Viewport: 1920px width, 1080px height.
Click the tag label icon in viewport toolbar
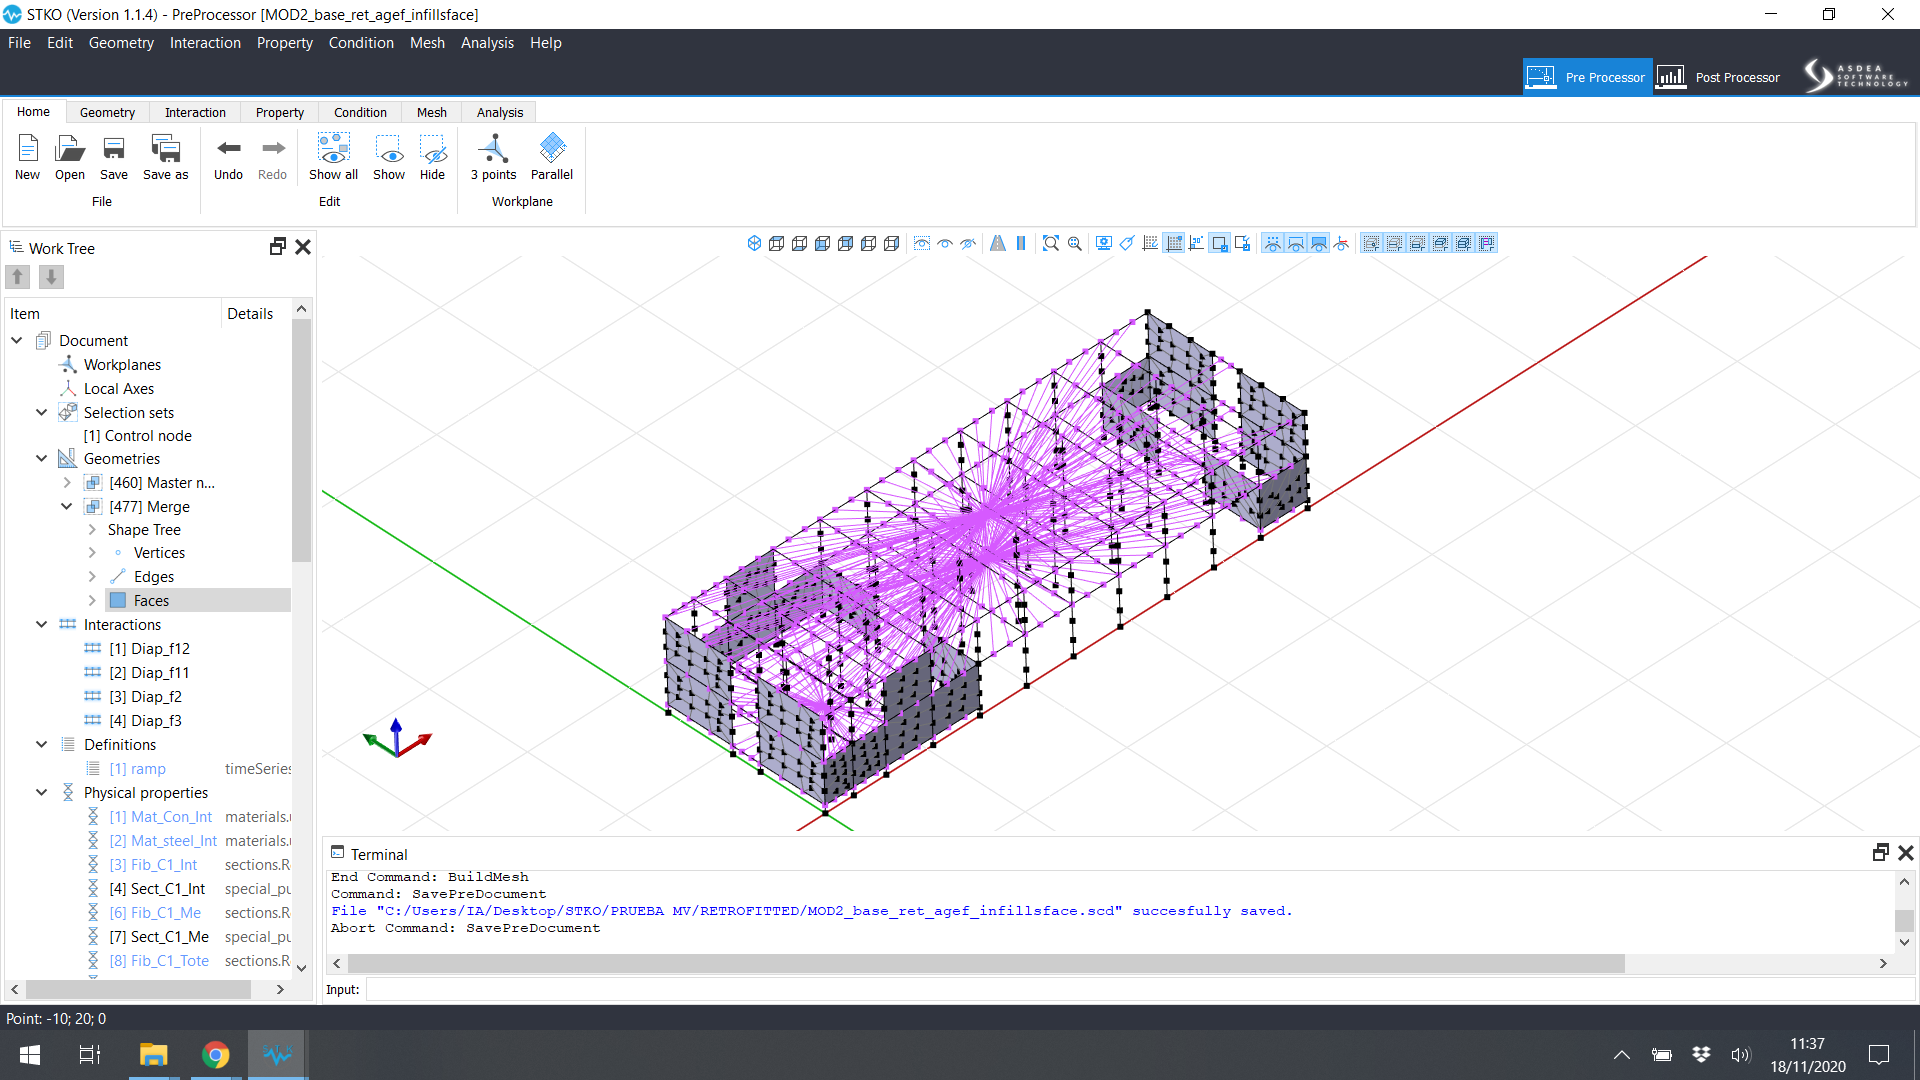pyautogui.click(x=1127, y=243)
